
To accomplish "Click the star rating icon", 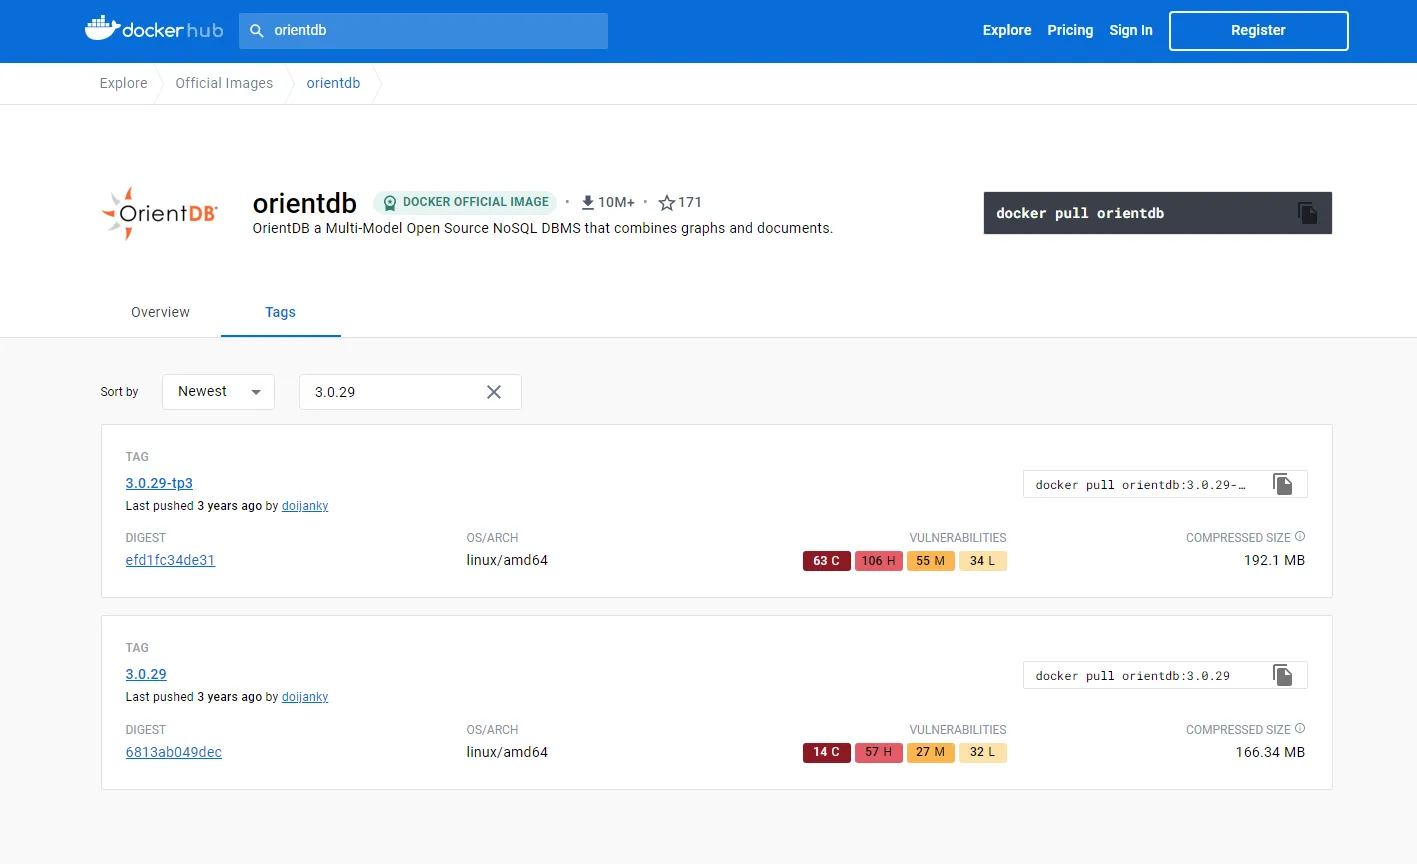I will point(667,203).
